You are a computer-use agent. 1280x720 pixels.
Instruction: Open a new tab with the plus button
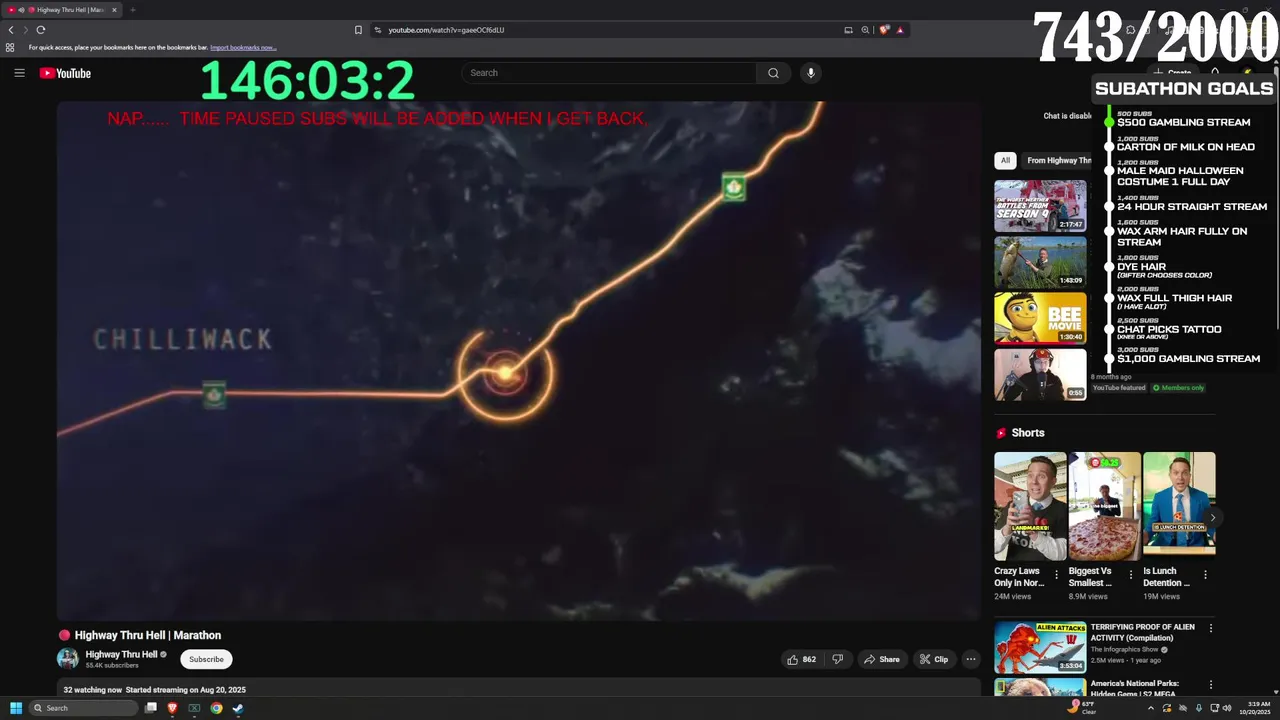[132, 10]
